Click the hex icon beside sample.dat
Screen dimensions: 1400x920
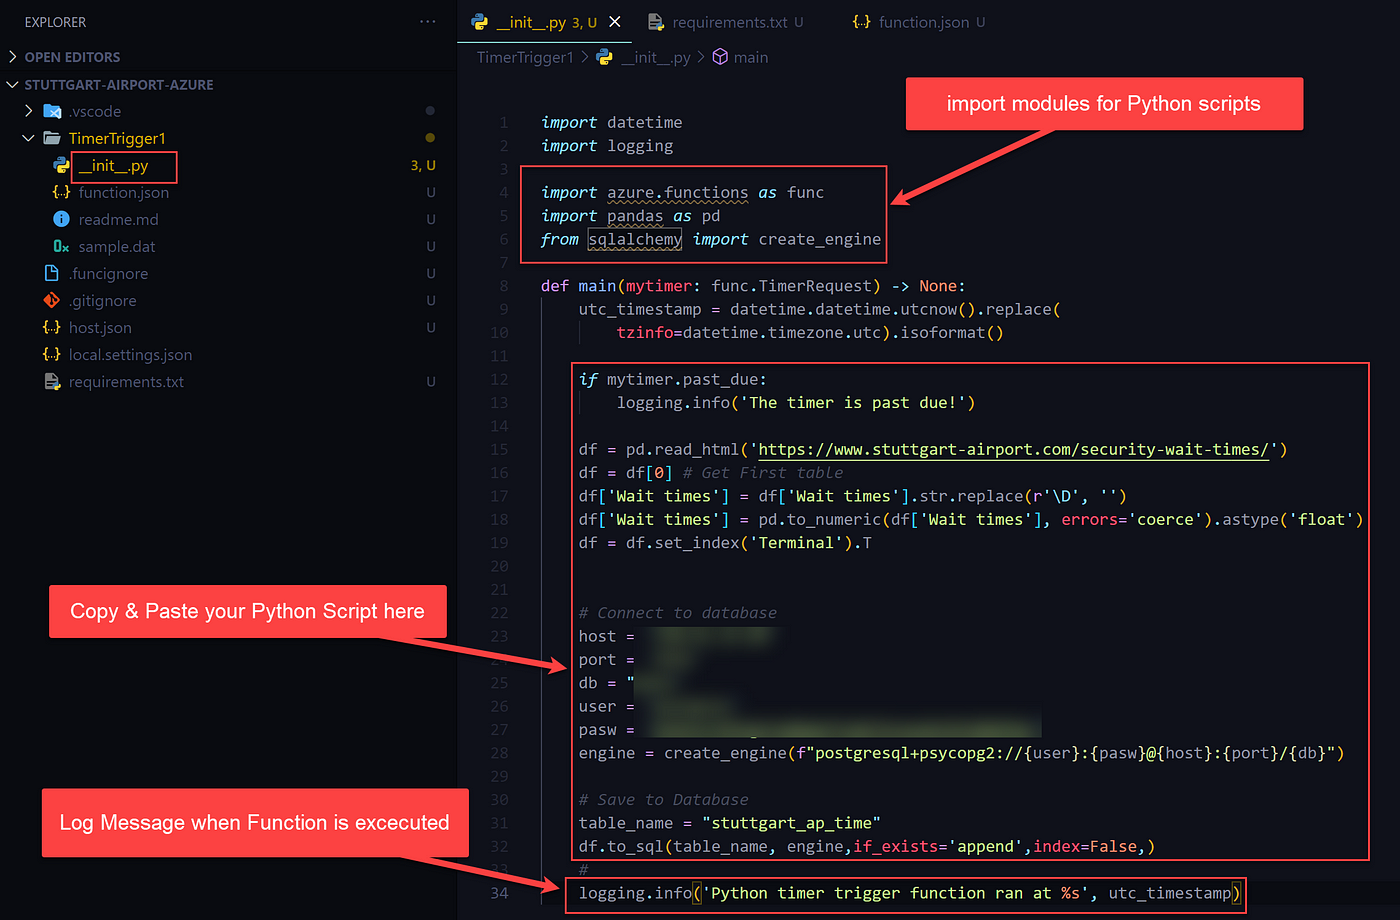click(61, 246)
